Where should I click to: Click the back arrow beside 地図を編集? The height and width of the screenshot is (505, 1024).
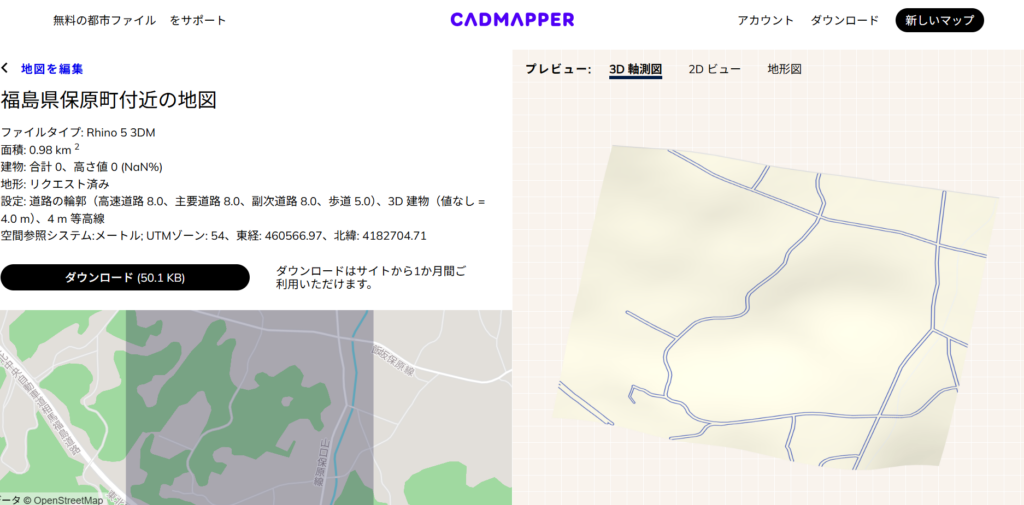point(5,69)
